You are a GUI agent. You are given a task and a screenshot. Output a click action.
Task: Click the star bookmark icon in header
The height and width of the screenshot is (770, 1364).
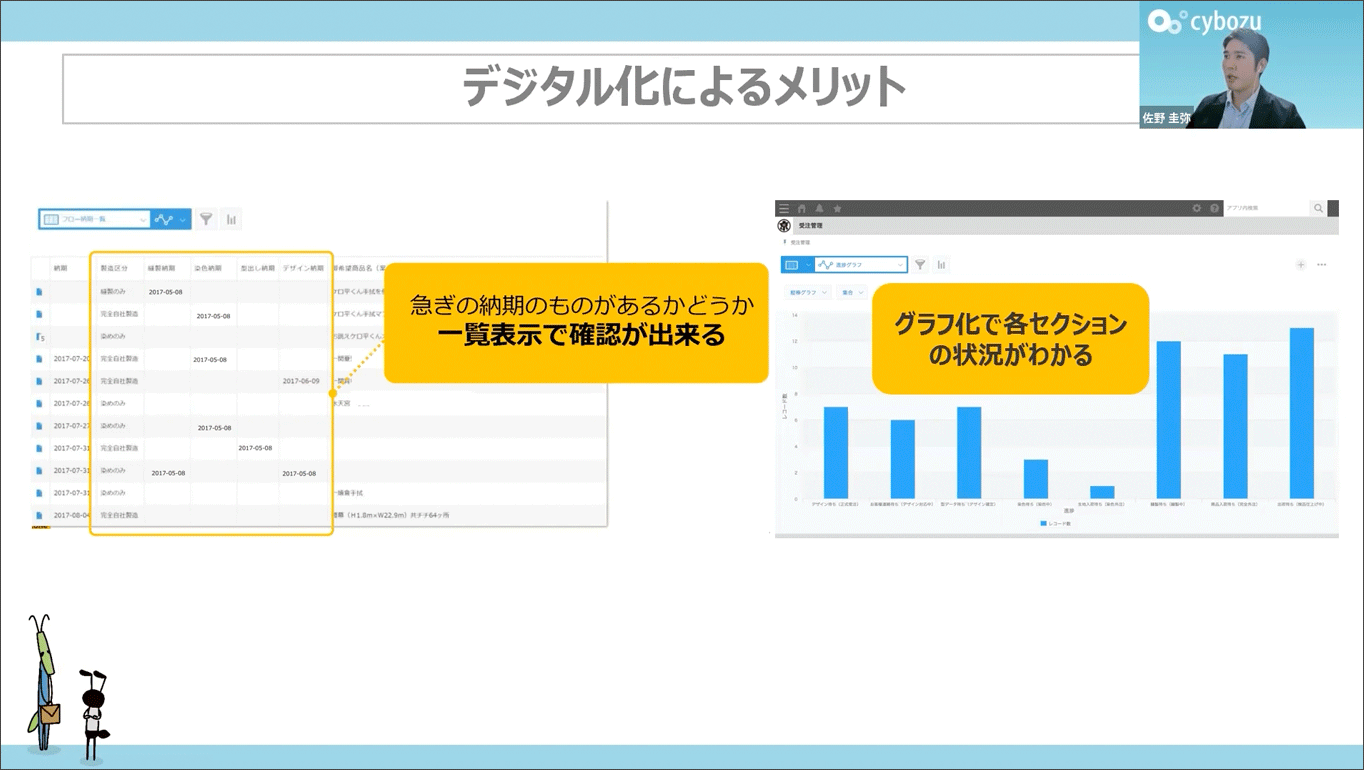click(x=837, y=209)
